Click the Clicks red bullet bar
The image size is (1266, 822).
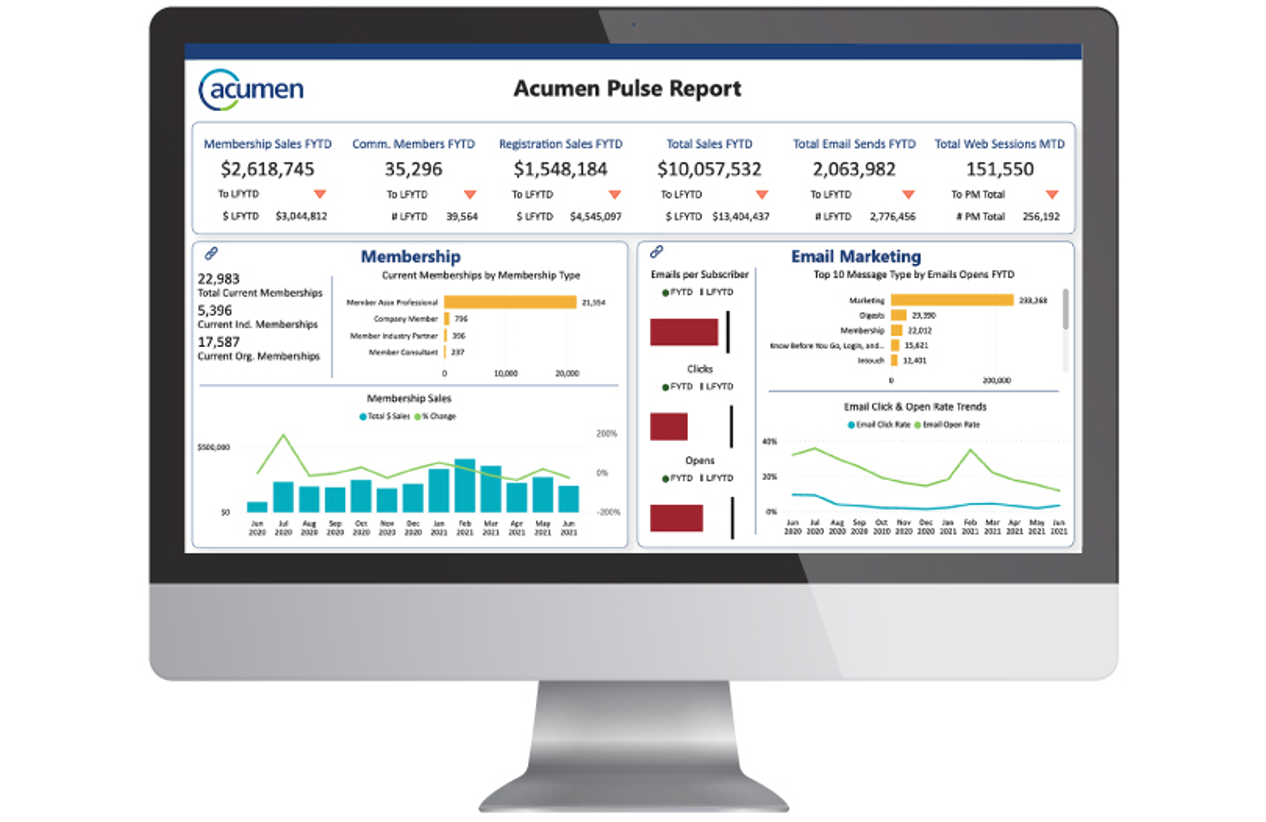[x=669, y=426]
